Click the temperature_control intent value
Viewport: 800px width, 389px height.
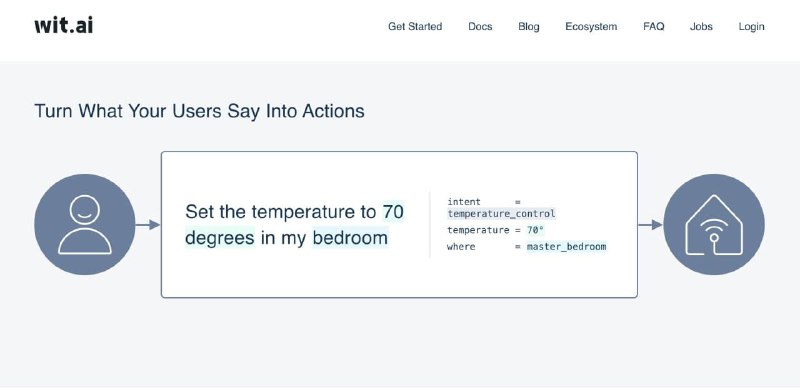(501, 214)
